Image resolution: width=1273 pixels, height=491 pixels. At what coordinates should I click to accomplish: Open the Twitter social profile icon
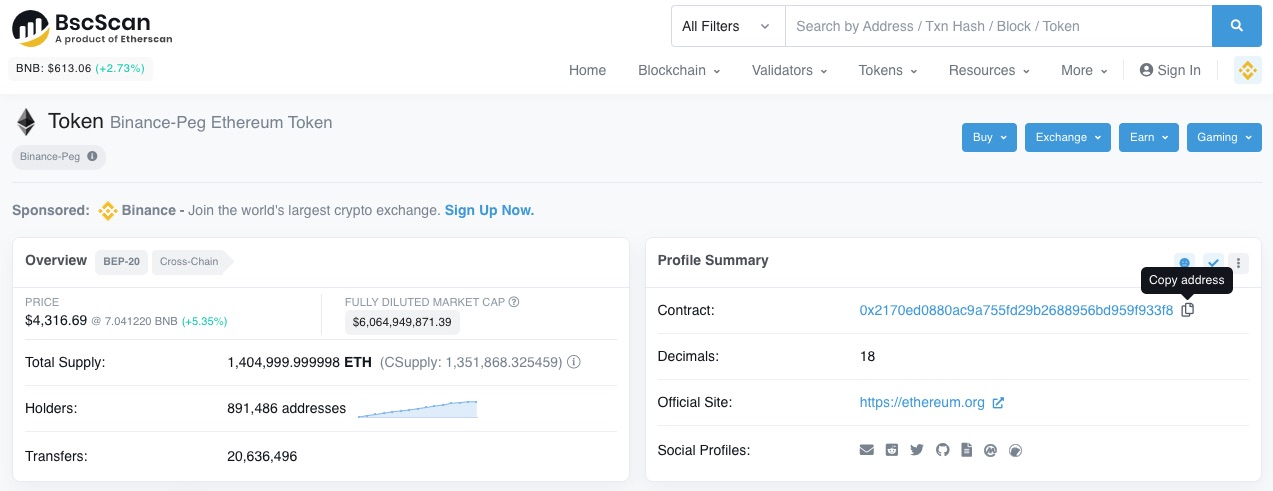(x=917, y=450)
